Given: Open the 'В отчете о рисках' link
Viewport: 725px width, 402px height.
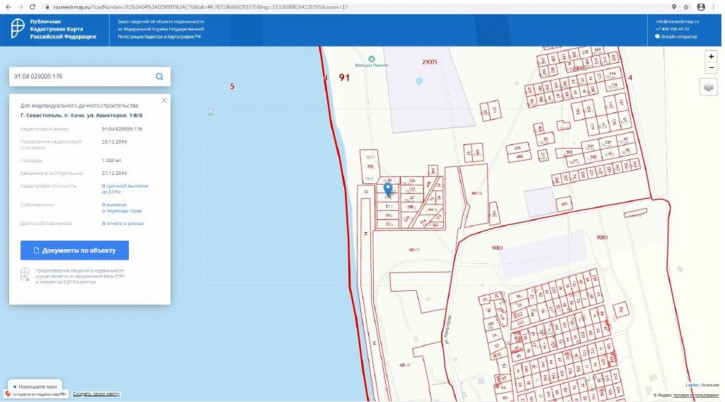Looking at the screenshot, I should point(122,223).
